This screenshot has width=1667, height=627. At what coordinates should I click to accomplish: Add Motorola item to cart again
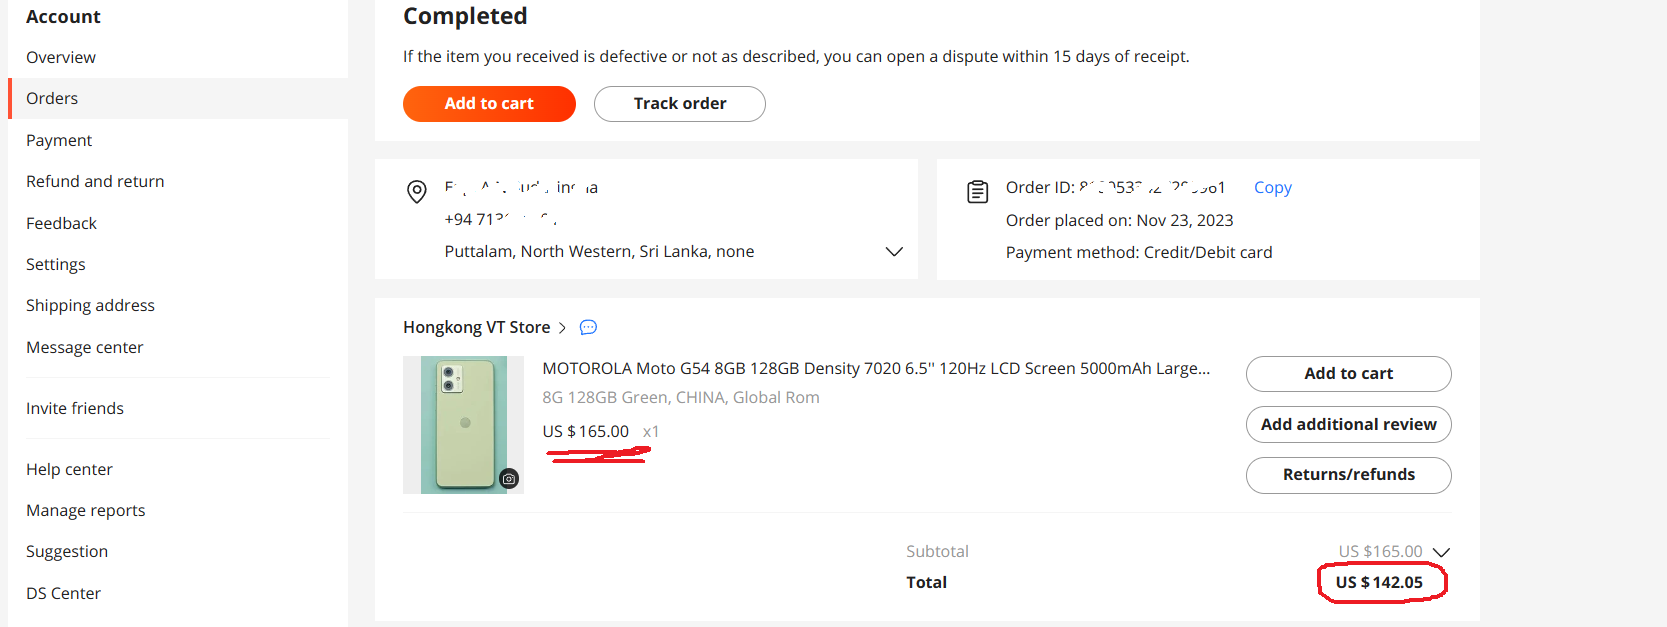coord(1348,374)
